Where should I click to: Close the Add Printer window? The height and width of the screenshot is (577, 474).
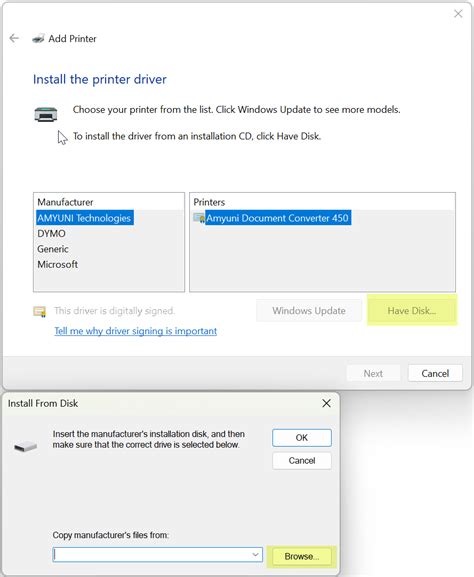(x=458, y=14)
